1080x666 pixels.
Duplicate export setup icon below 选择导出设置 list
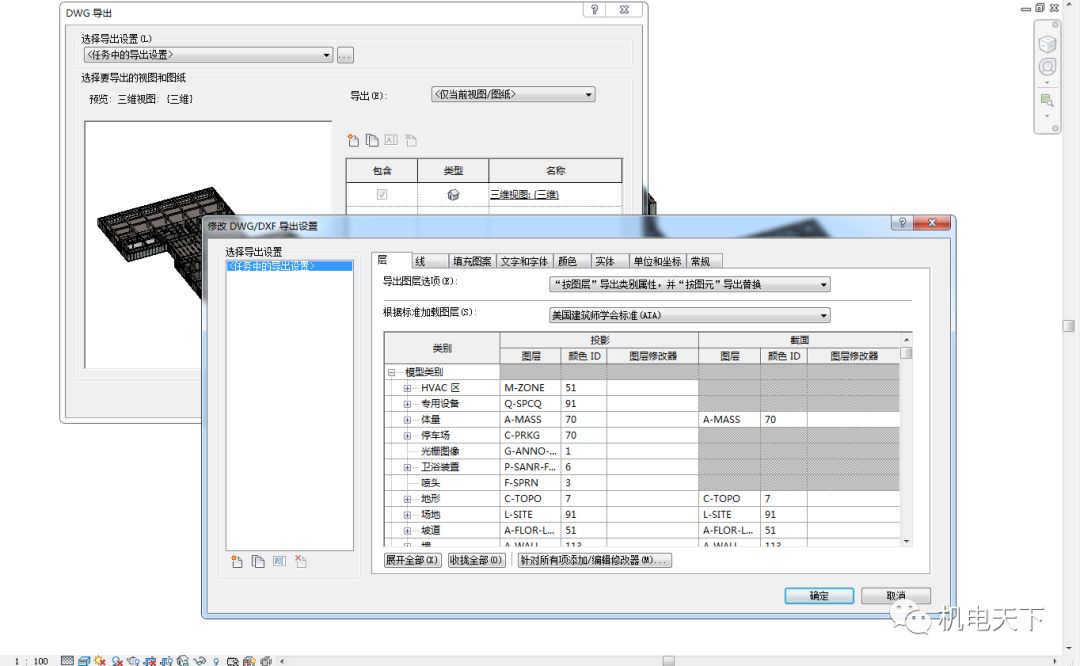[258, 561]
